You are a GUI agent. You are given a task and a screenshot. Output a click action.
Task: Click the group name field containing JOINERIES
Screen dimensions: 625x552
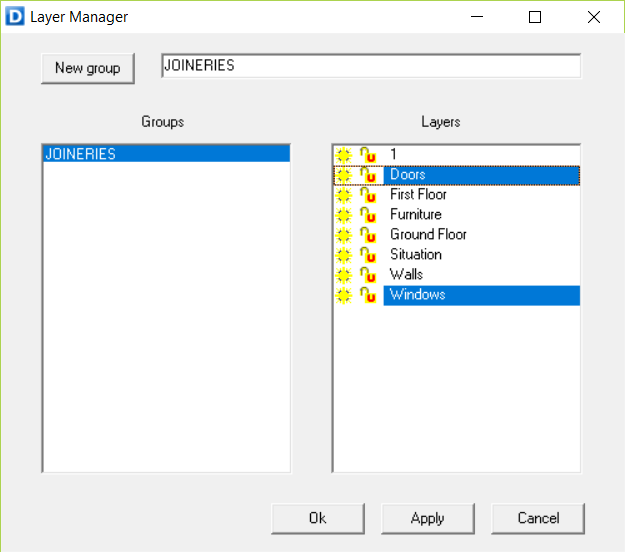(x=370, y=66)
